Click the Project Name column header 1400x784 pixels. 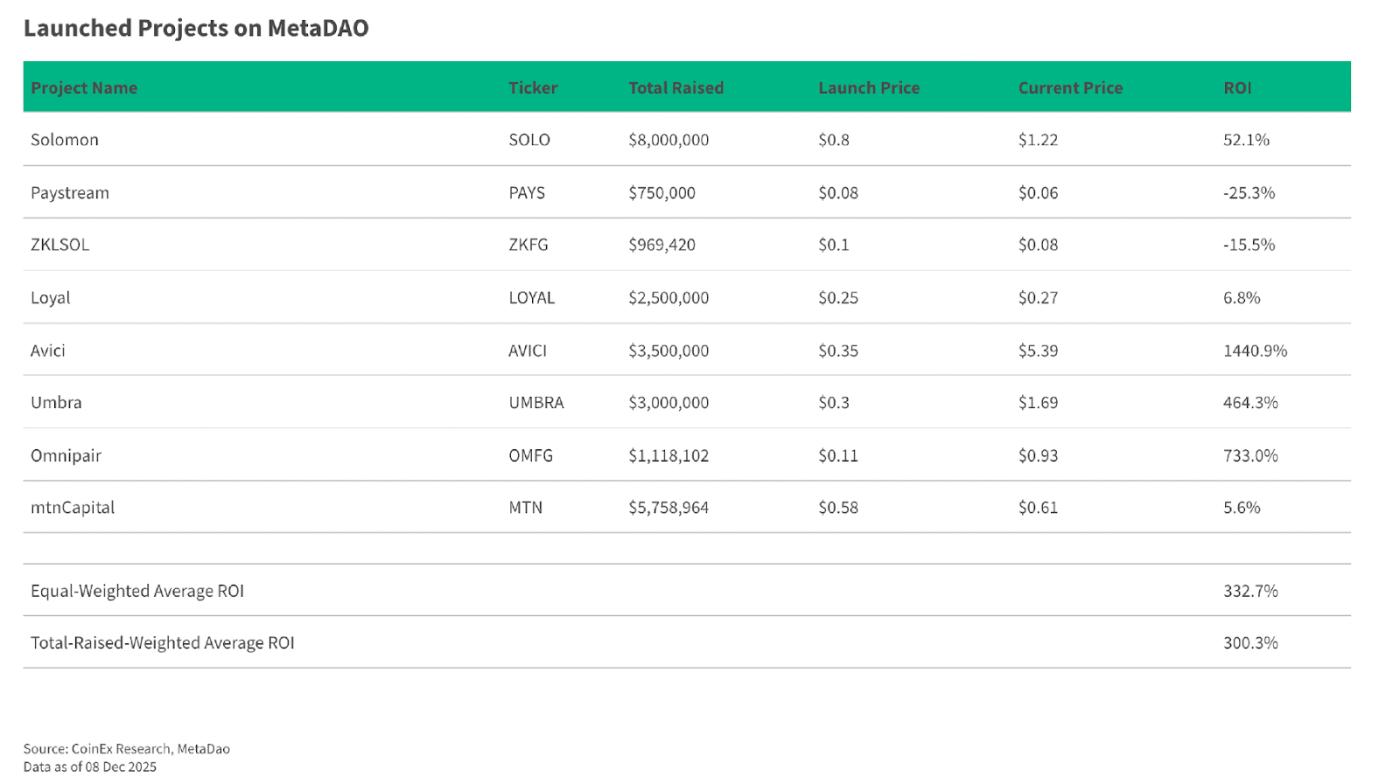(x=84, y=88)
